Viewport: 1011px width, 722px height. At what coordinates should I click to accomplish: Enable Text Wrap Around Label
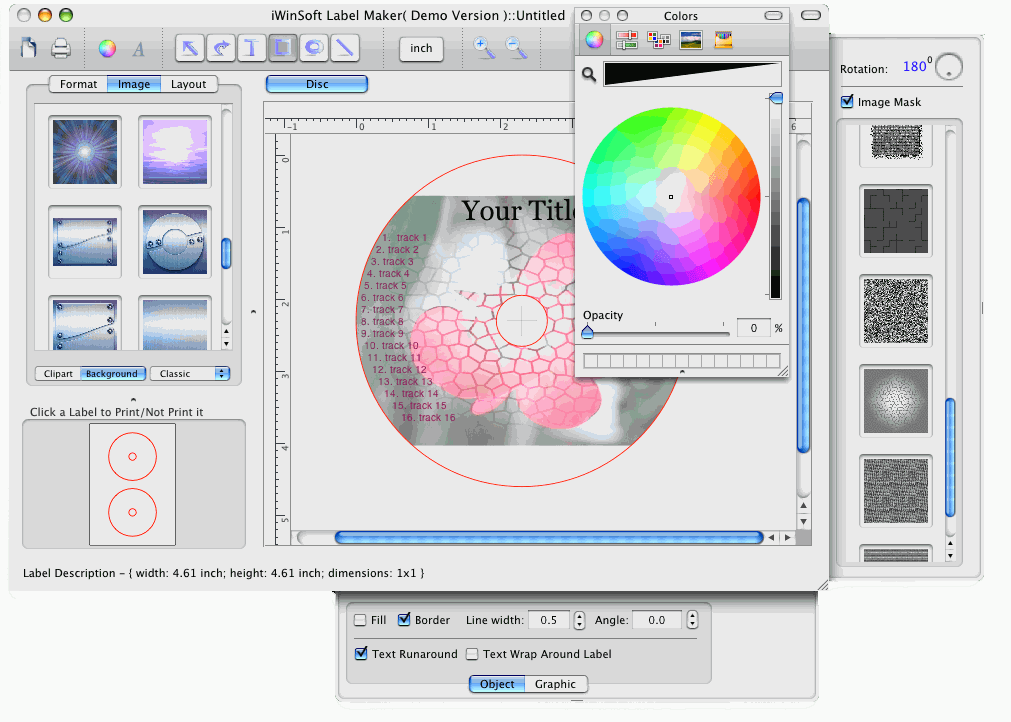pos(472,654)
